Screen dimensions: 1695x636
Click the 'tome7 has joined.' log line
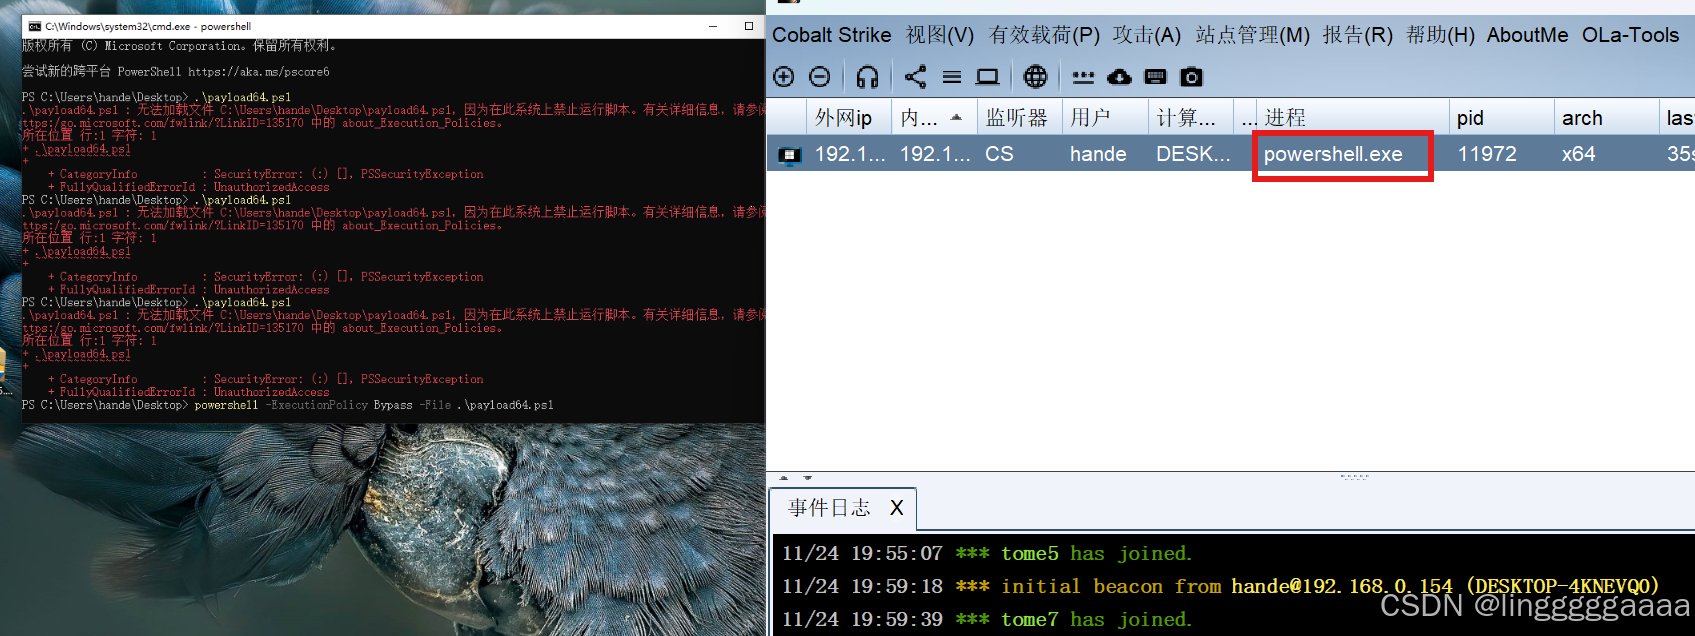point(986,619)
